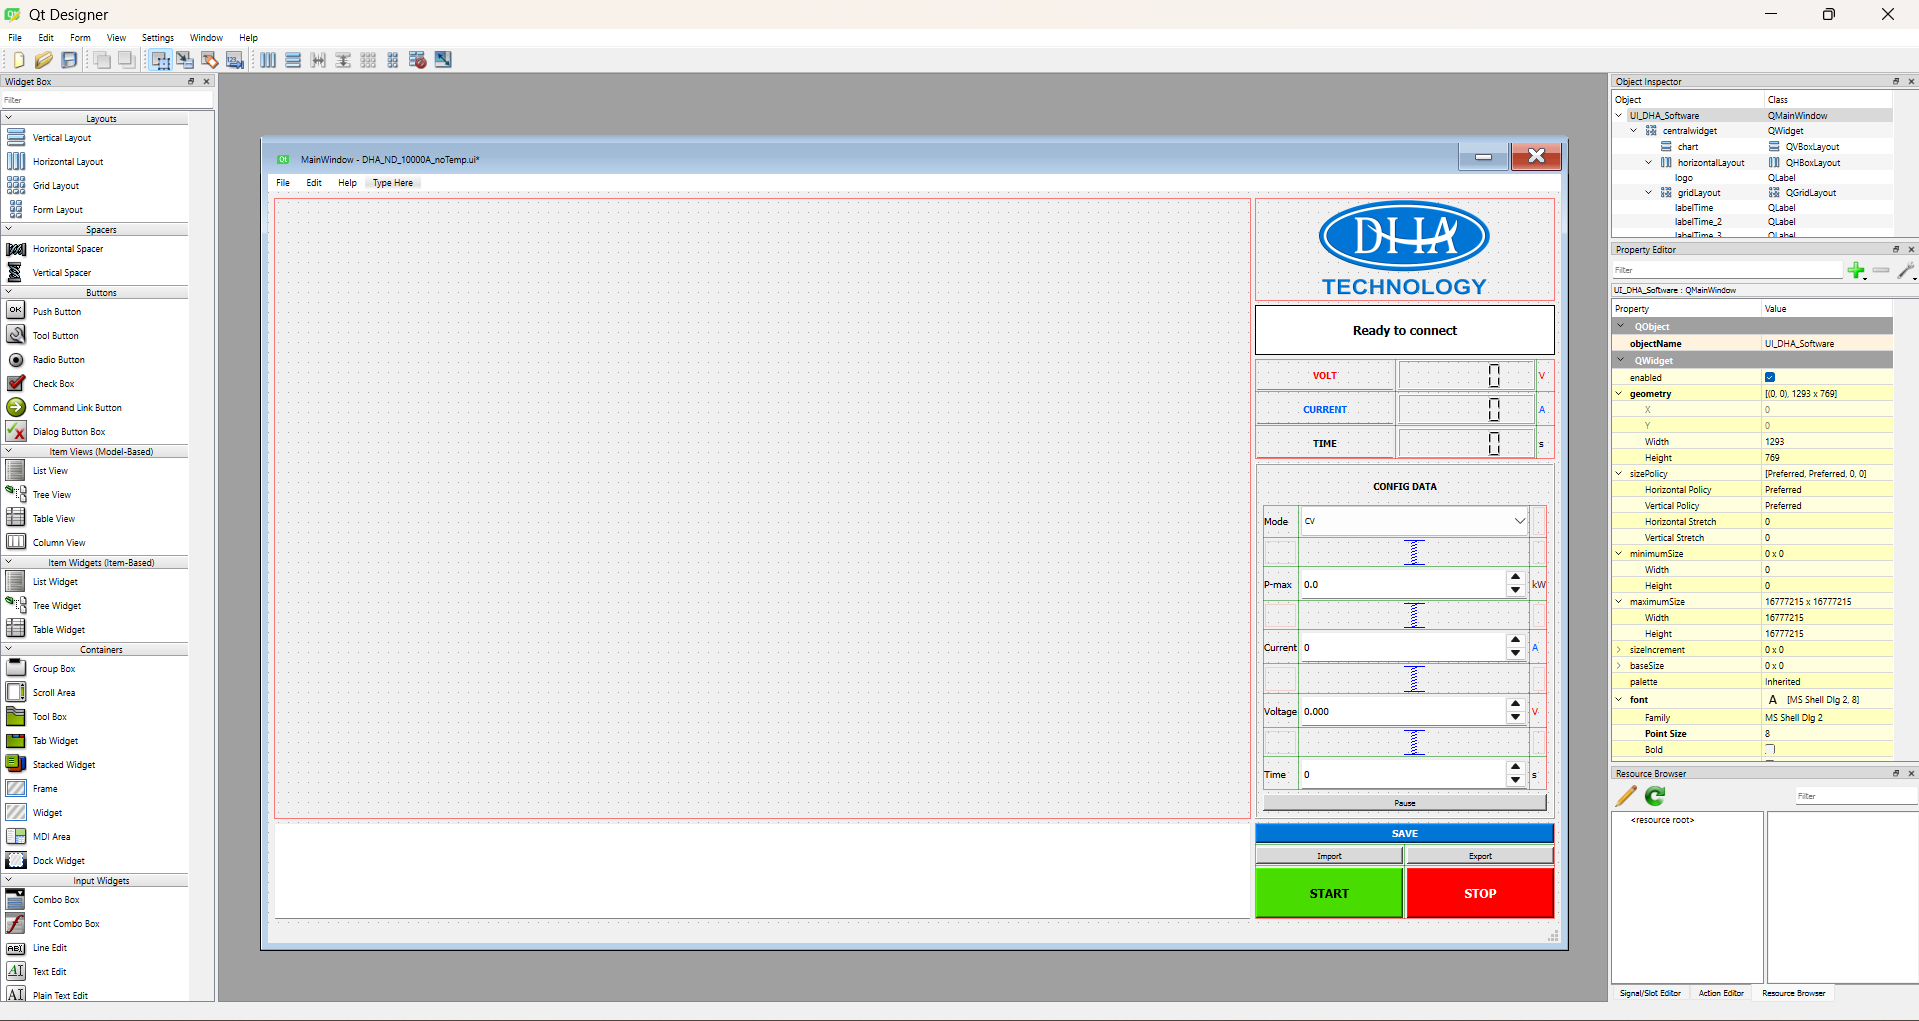
Task: Click the red STOP button
Action: pyautogui.click(x=1480, y=893)
